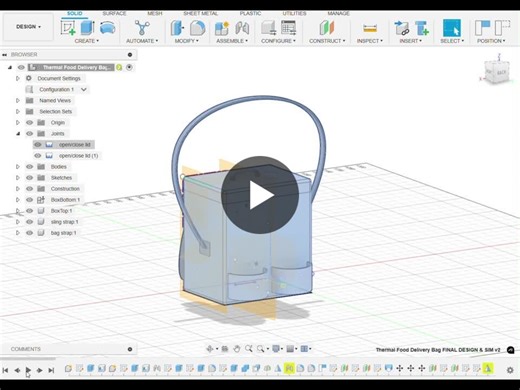Expand the Selection Sets folder
This screenshot has width=520, height=390.
(x=18, y=111)
